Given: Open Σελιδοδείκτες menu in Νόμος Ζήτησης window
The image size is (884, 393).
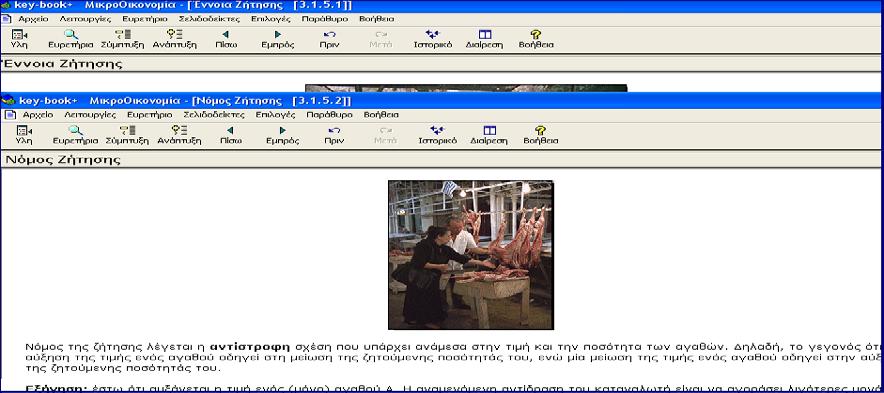Looking at the screenshot, I should pos(214,114).
